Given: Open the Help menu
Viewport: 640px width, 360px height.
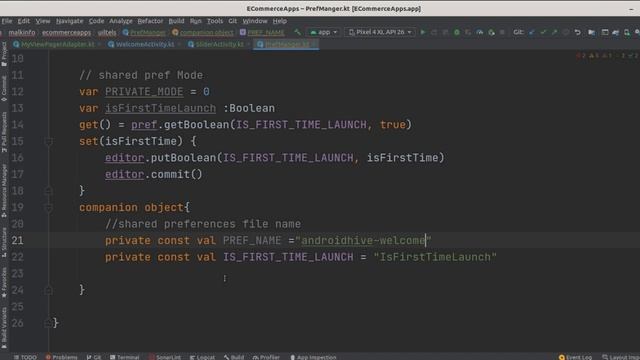Looking at the screenshot, I should click(280, 21).
